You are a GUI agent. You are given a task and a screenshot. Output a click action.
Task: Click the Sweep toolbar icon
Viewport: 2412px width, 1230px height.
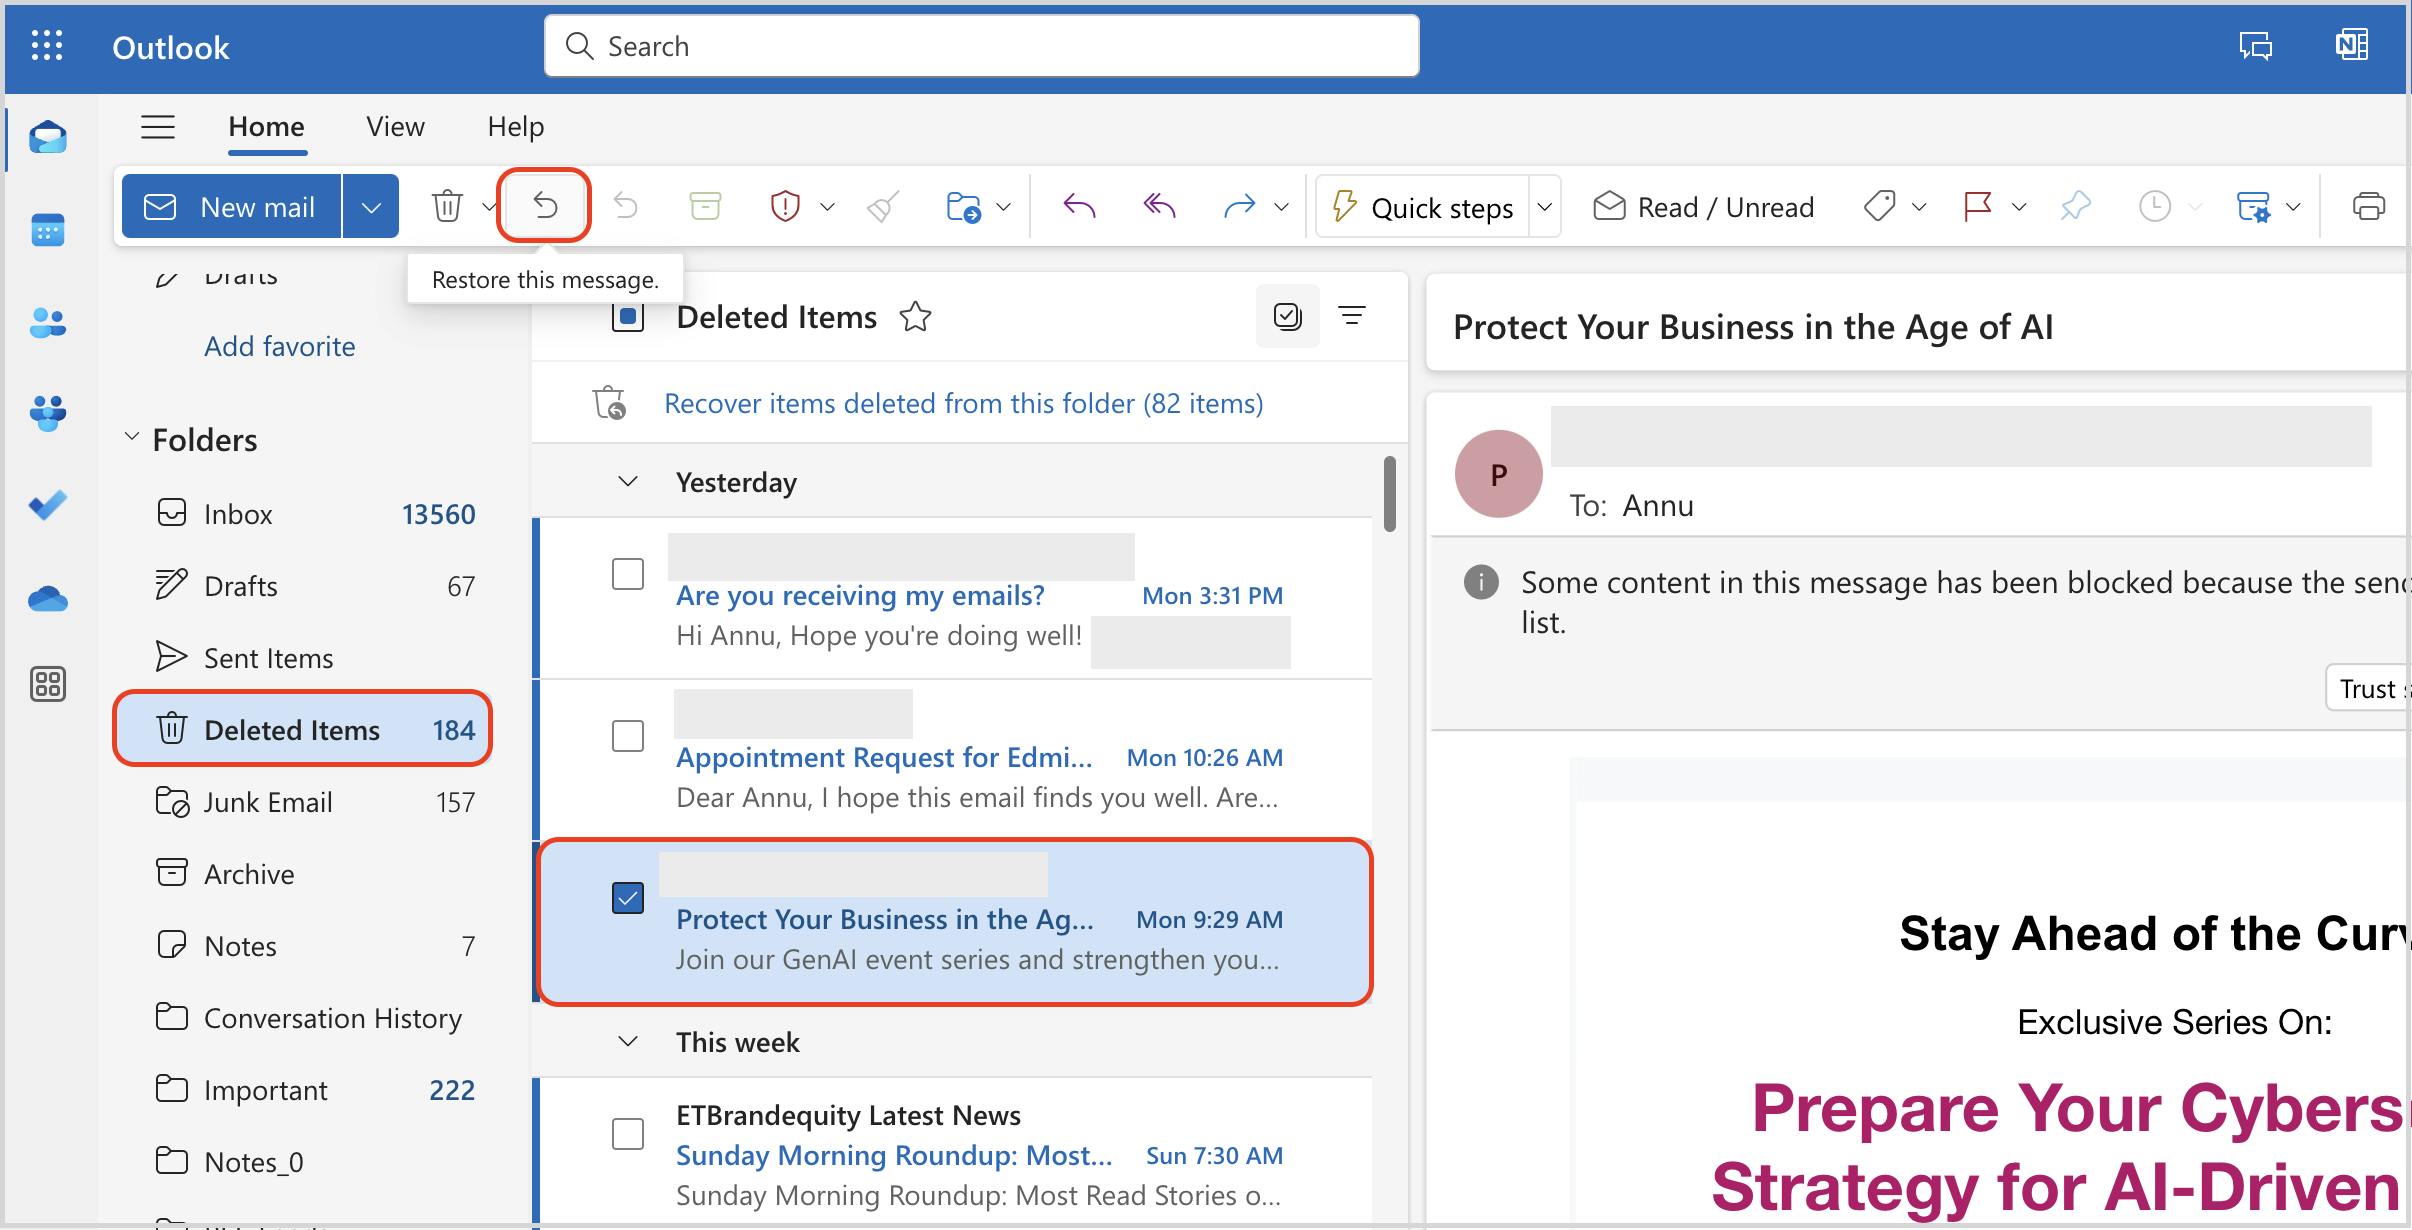coord(885,206)
